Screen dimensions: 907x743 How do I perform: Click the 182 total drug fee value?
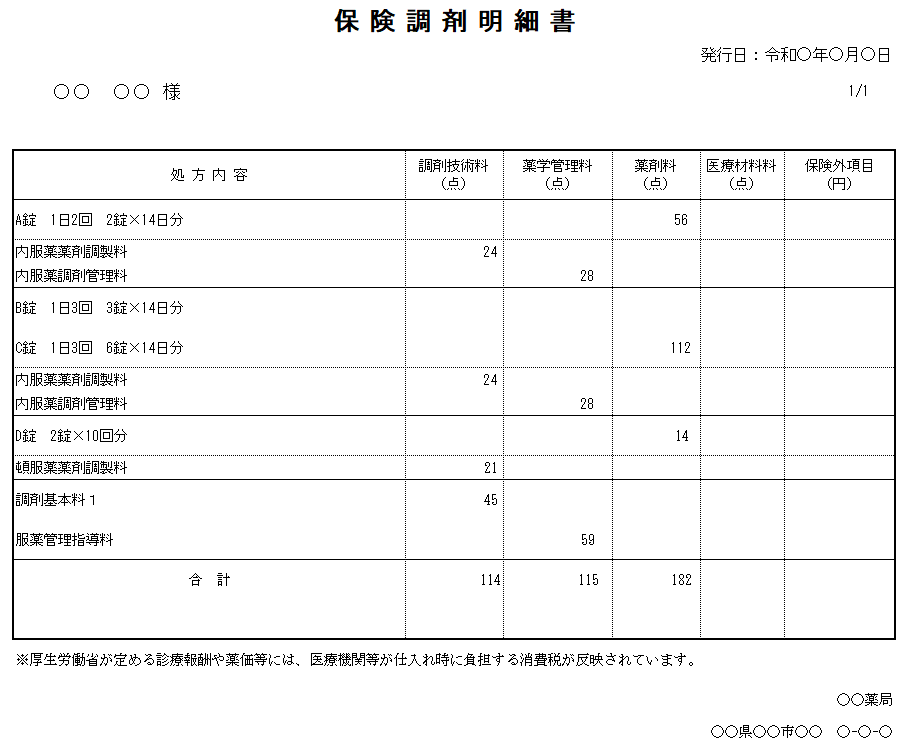pyautogui.click(x=681, y=580)
